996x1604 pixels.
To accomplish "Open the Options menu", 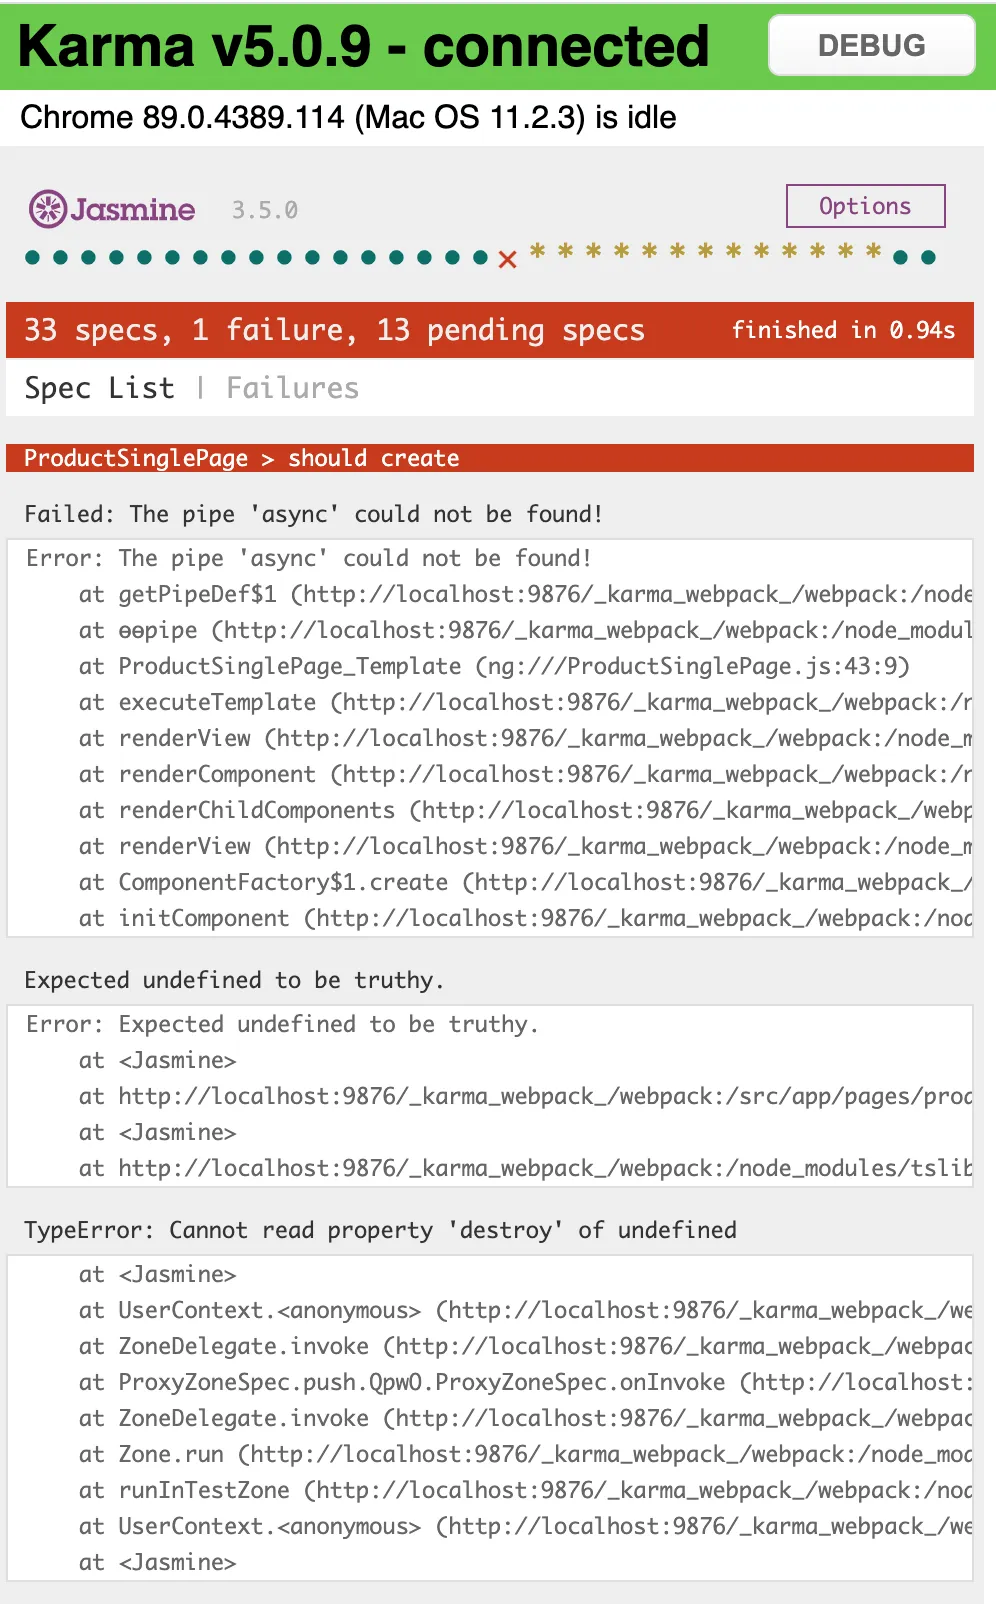I will (865, 206).
